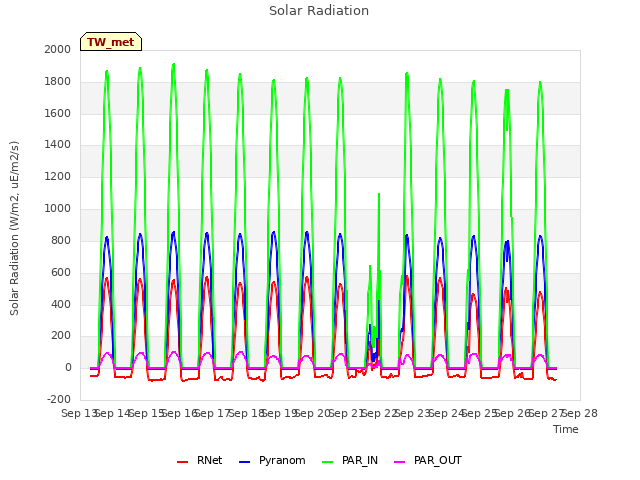Click the 1400 y-axis tick label

[x=58, y=144]
